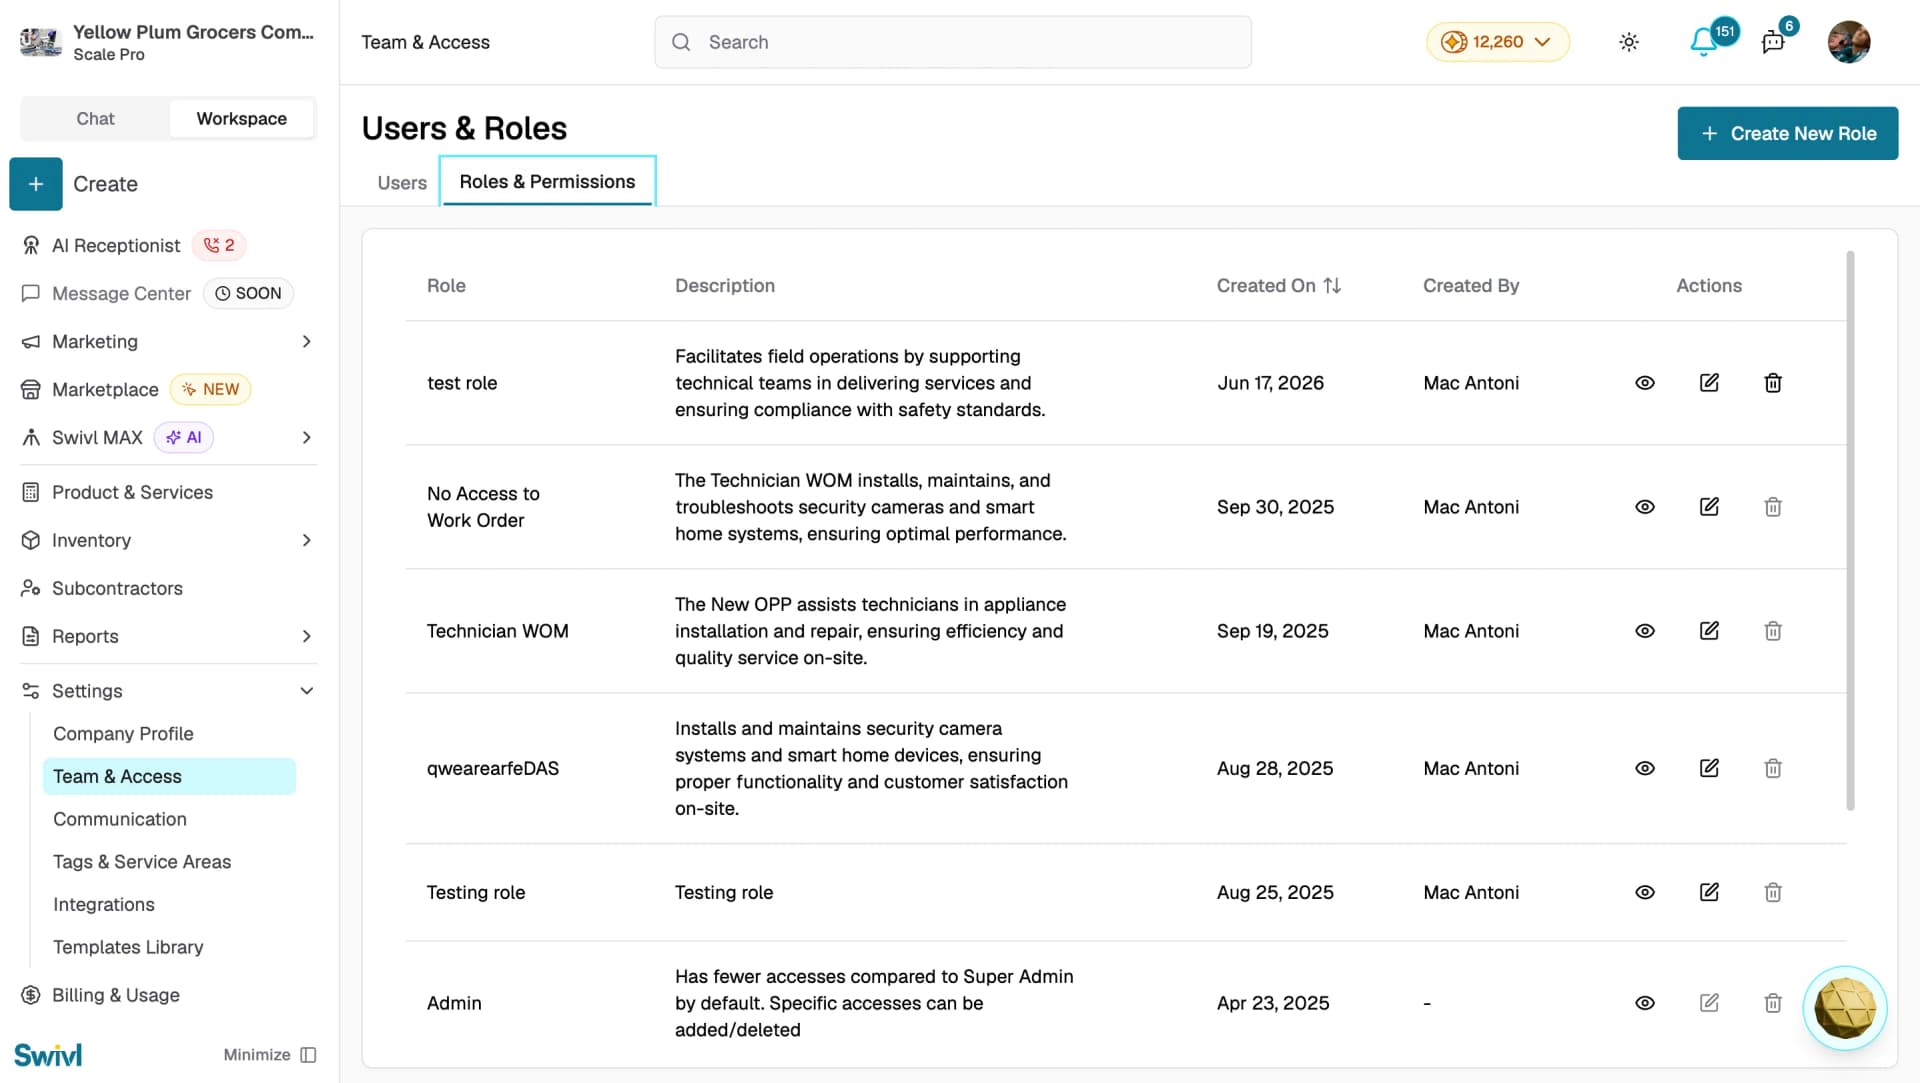View the qwearearfeDAS role
The width and height of the screenshot is (1920, 1083).
(x=1644, y=768)
